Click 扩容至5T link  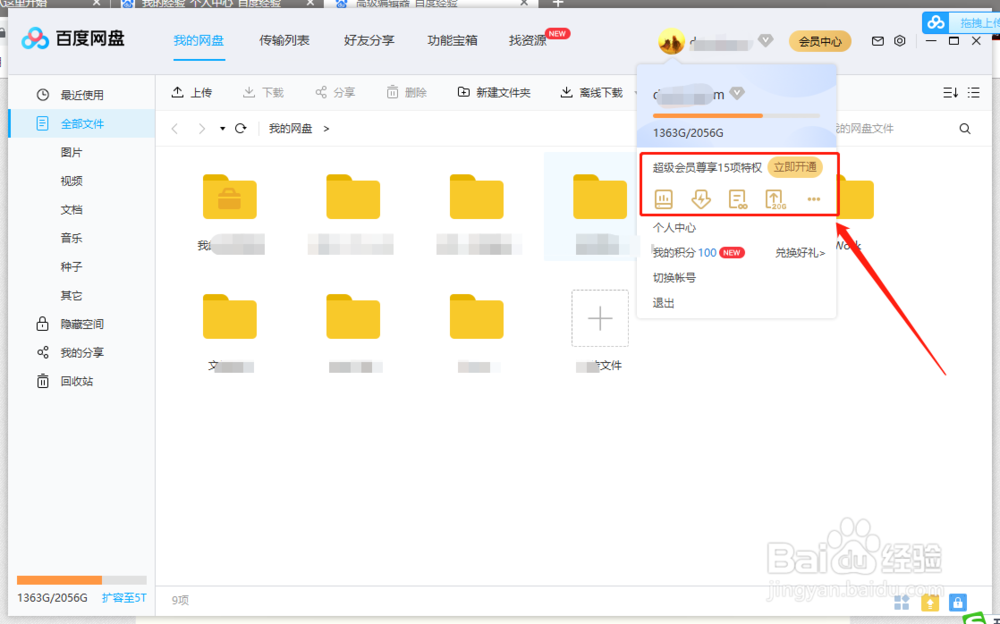click(x=124, y=598)
